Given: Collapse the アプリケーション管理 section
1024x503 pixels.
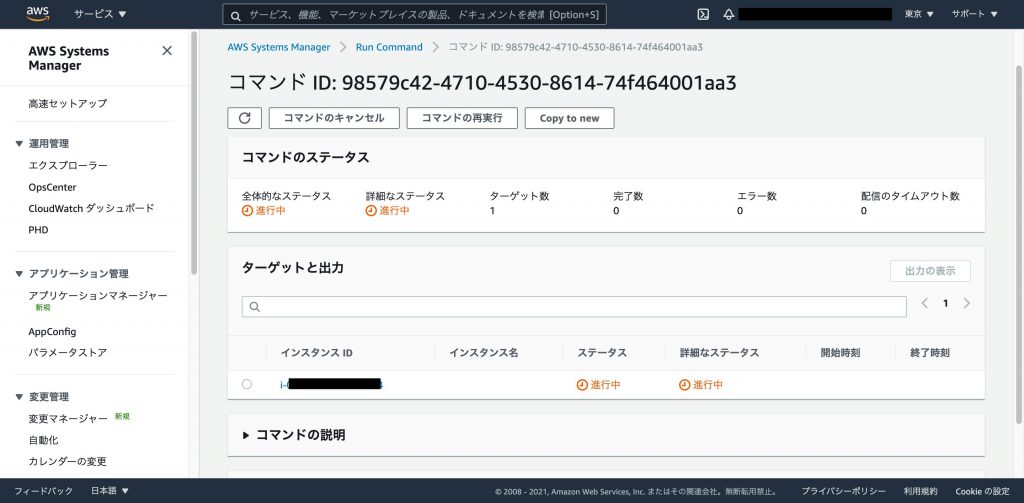Looking at the screenshot, I should (19, 274).
